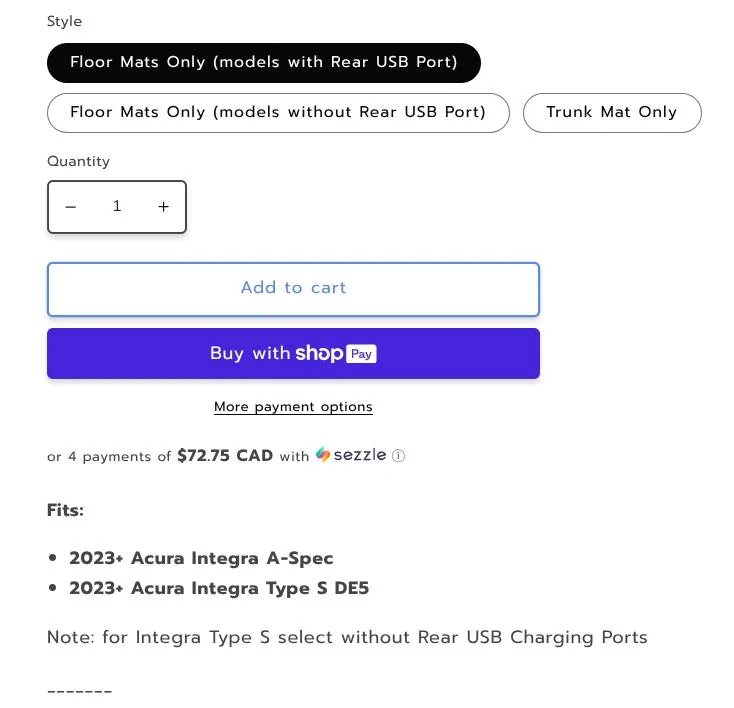
Task: Click the Acura Integra Type S DE5 bullet
Action: [219, 588]
